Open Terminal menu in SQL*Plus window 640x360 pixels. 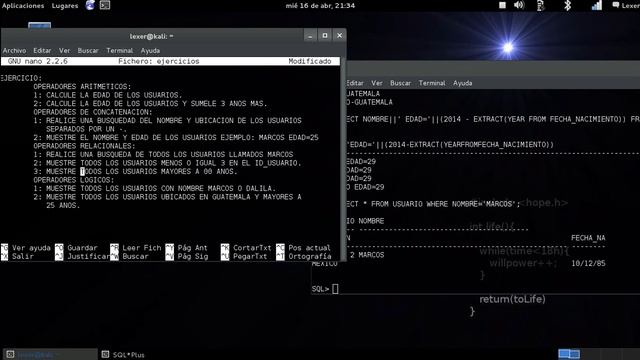click(432, 83)
